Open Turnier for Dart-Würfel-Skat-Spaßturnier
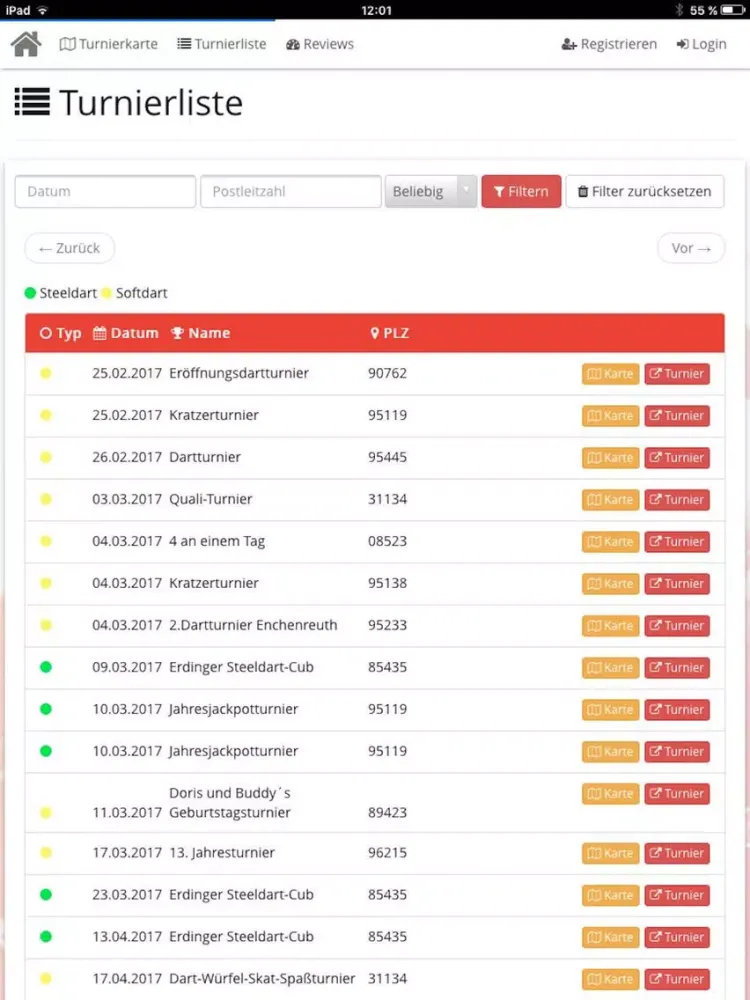This screenshot has height=1000, width=750. pos(677,980)
